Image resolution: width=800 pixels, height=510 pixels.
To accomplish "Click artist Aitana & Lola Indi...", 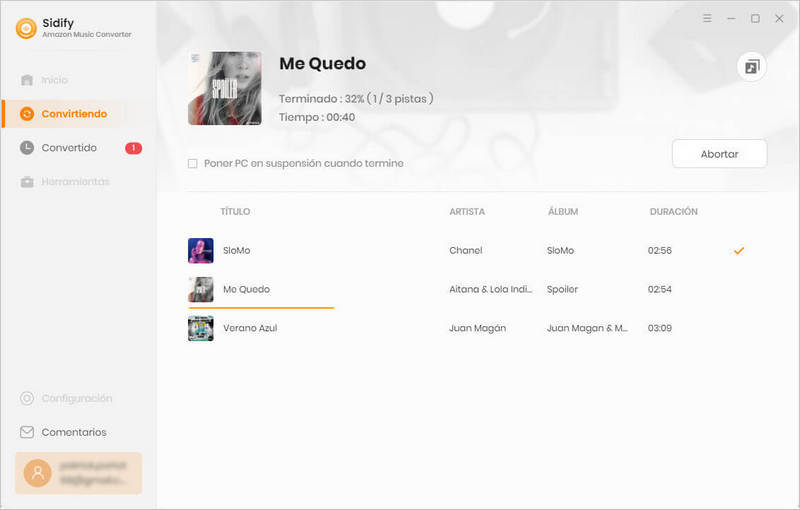I will [x=491, y=289].
